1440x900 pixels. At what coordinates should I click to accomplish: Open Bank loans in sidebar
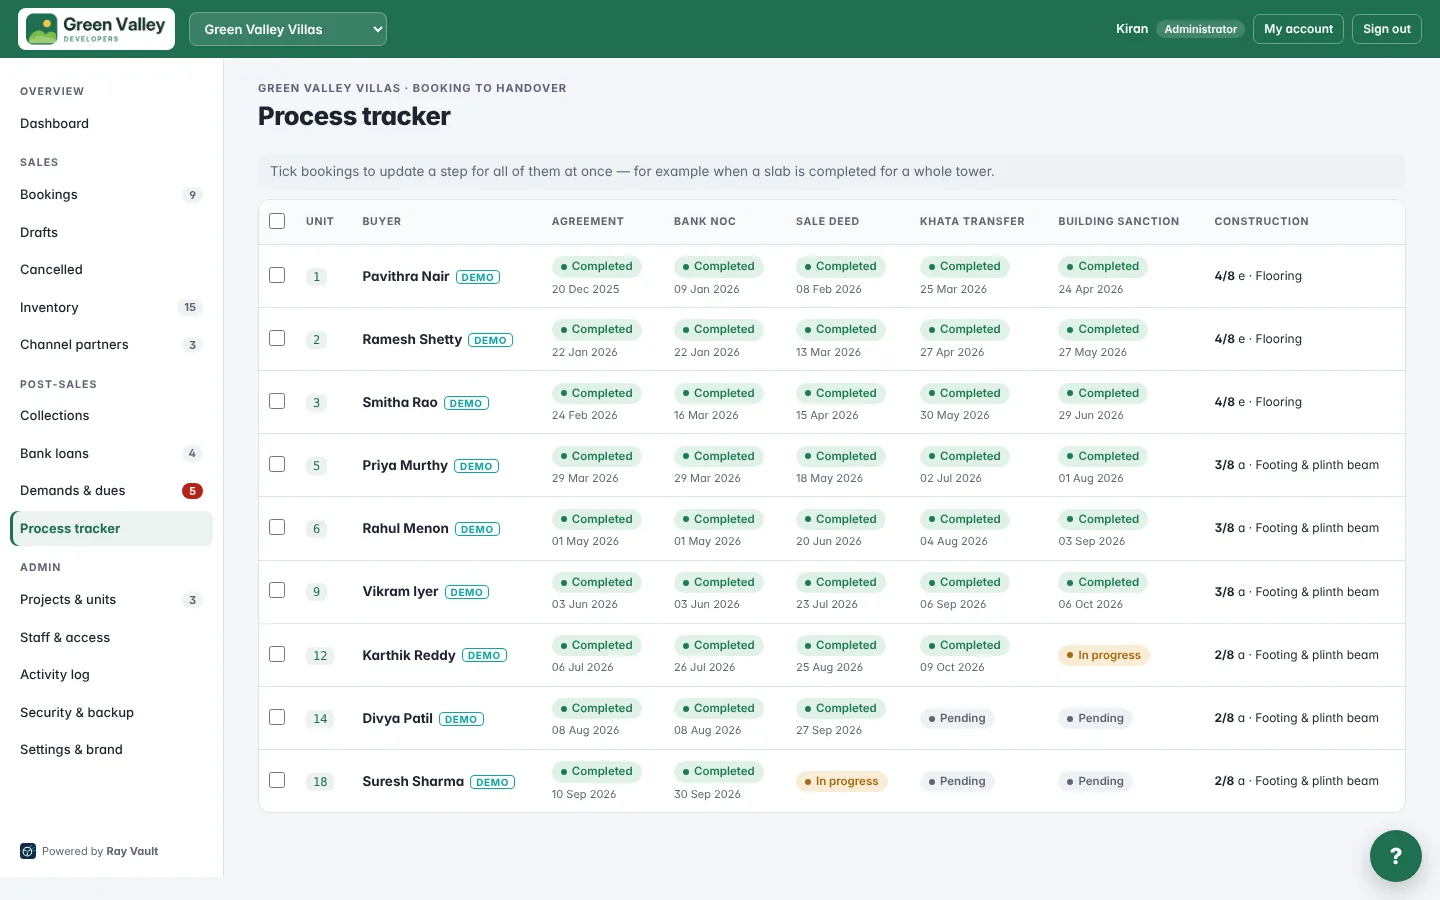point(111,453)
